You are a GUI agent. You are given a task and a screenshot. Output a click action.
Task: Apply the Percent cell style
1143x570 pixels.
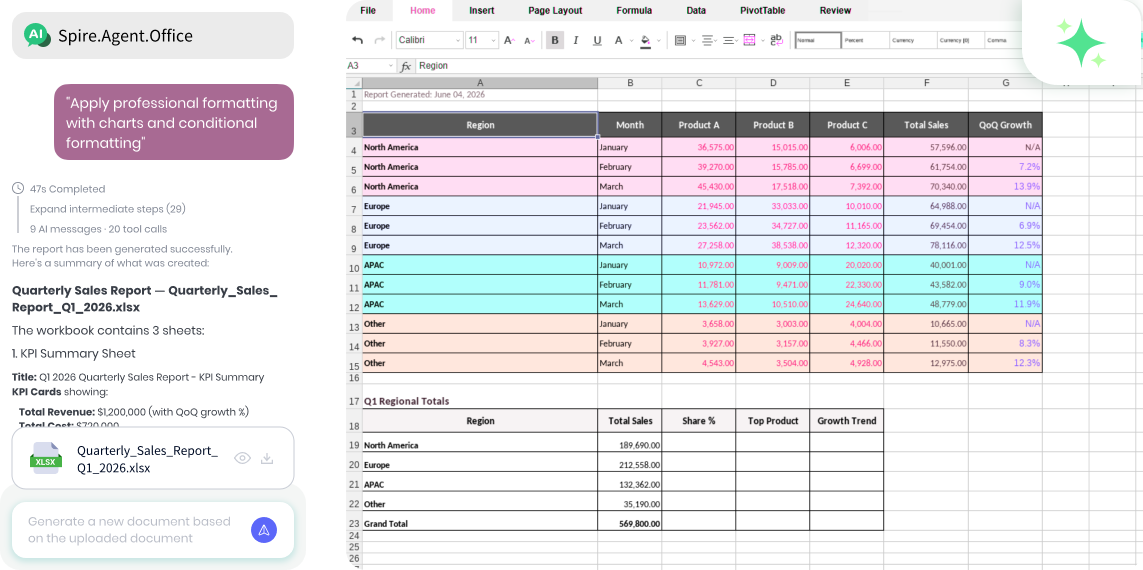pyautogui.click(x=865, y=41)
